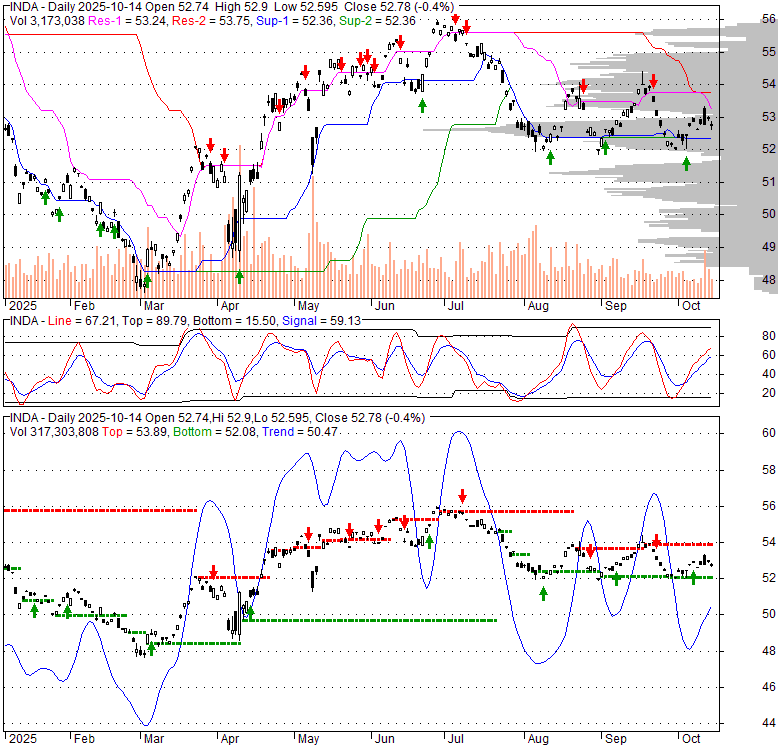Click the April green buy arrow on Res/Sup chart
The width and height of the screenshot is (780, 745).
(x=239, y=277)
